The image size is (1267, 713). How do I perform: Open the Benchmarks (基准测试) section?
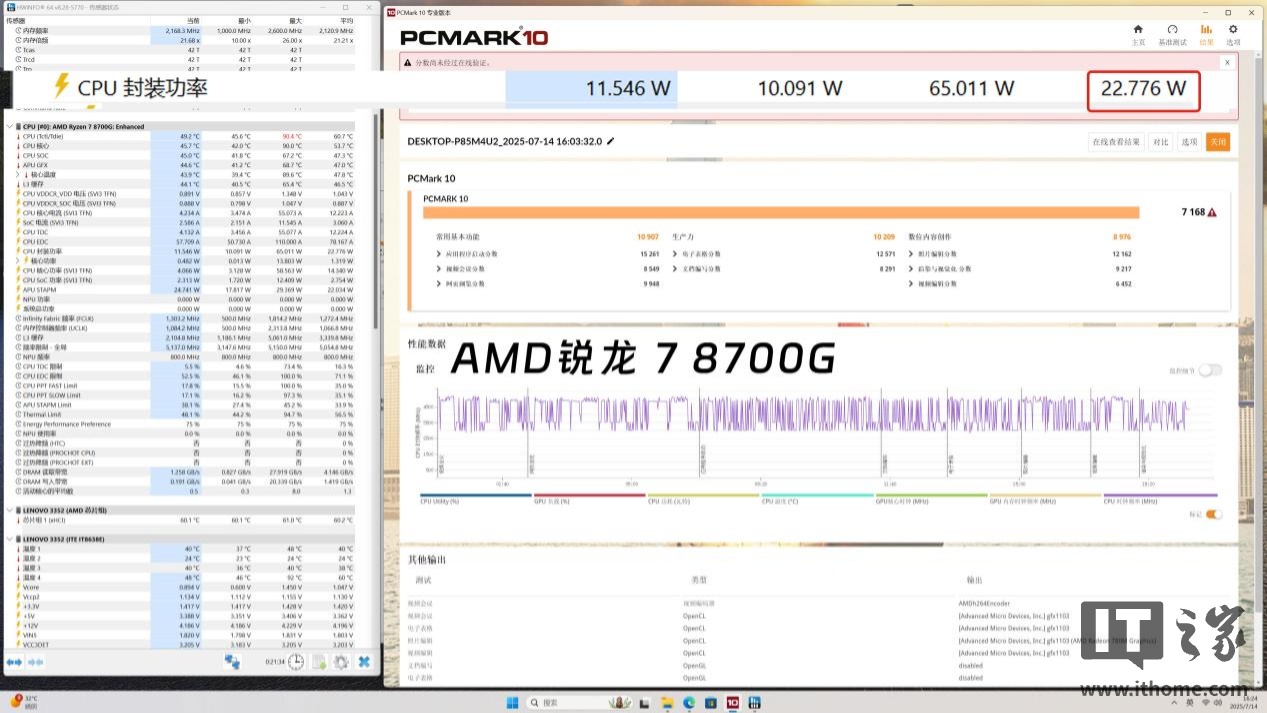[1172, 34]
